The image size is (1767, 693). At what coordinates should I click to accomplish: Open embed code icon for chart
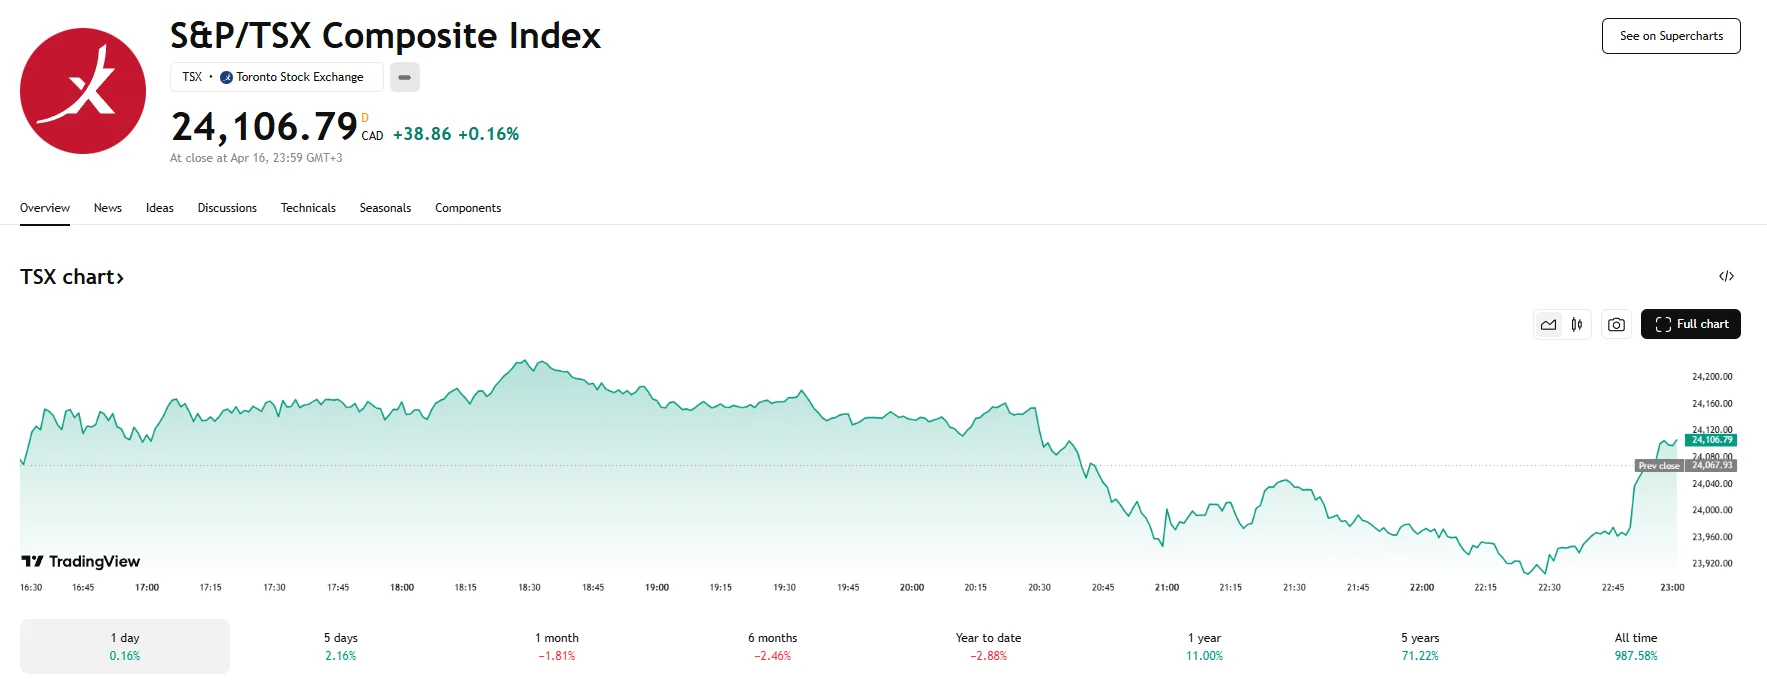(x=1726, y=276)
